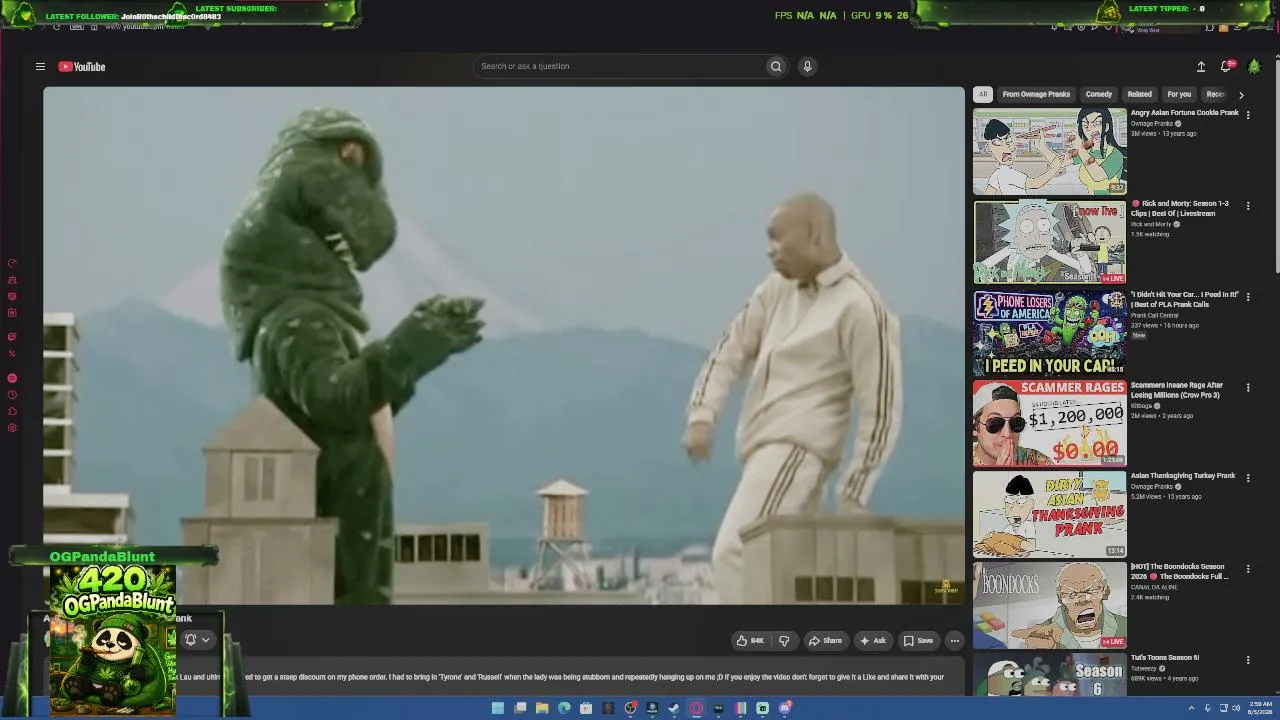
Task: Open Angry Asian Fortune Cookie Prank thumbnail
Action: point(1050,151)
